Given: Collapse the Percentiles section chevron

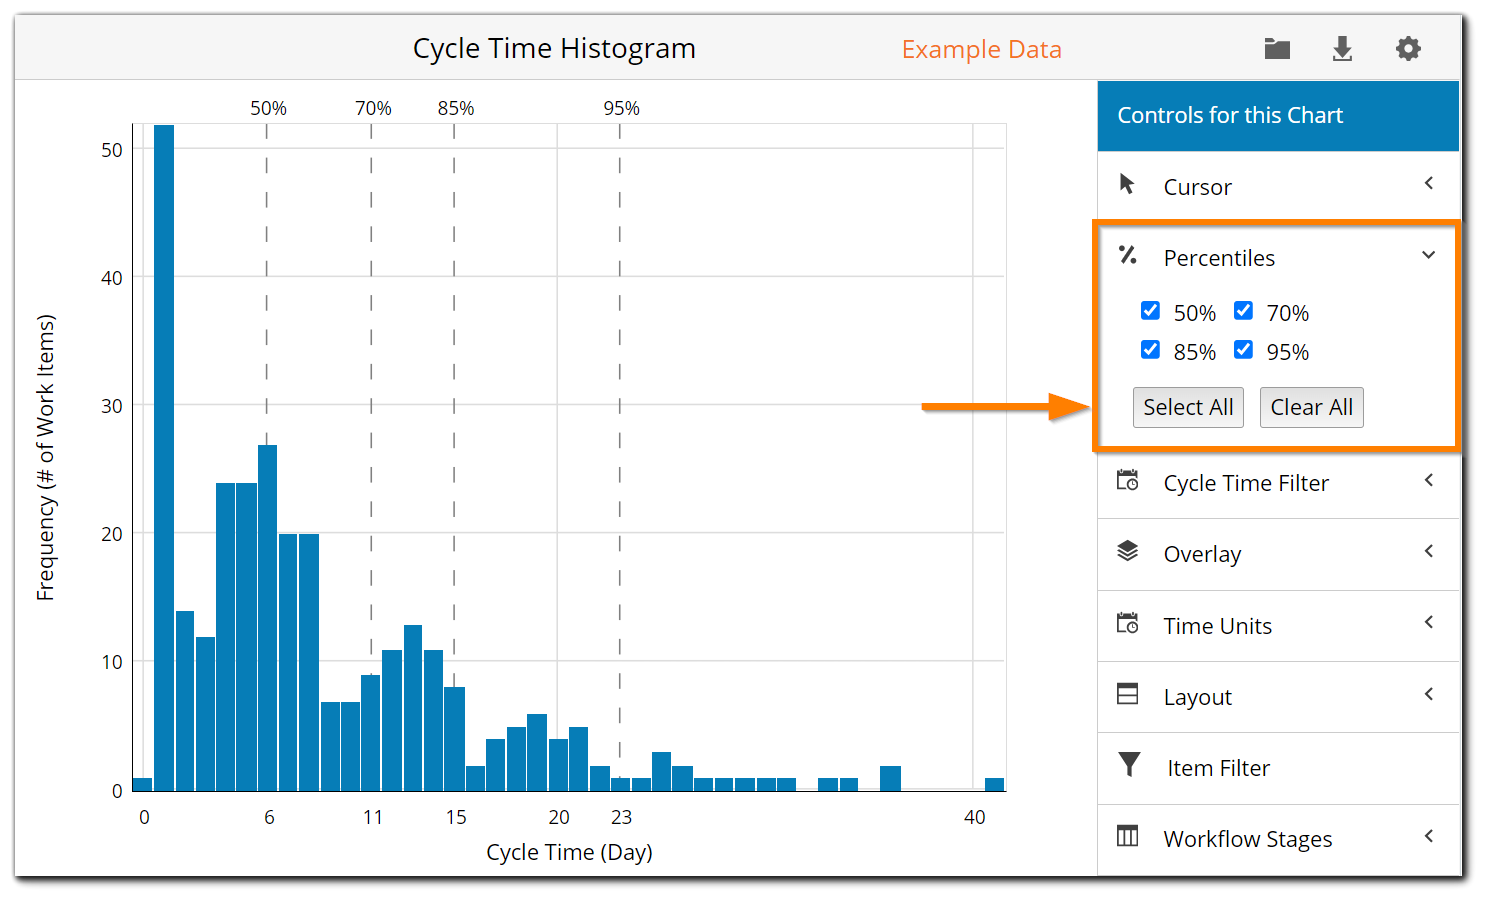Looking at the screenshot, I should click(1429, 255).
